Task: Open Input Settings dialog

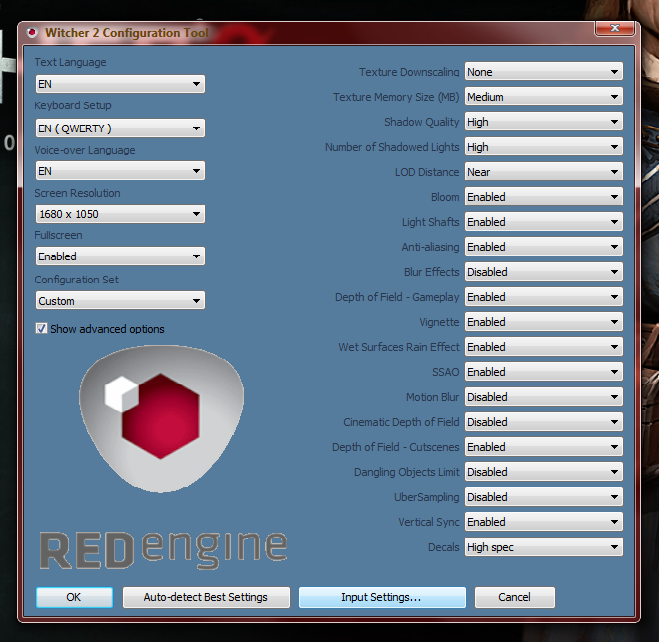Action: 382,597
